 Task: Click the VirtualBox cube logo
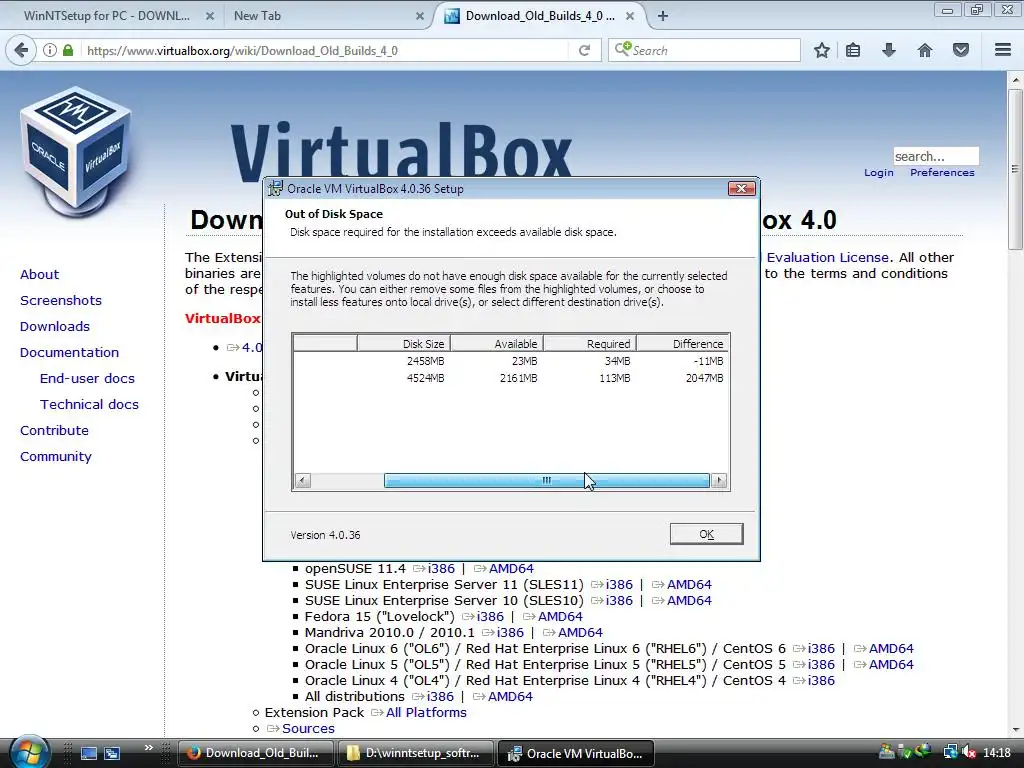pyautogui.click(x=75, y=152)
